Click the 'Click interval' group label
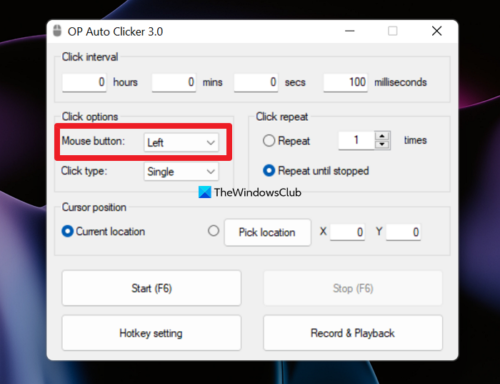The height and width of the screenshot is (384, 500). pos(90,57)
